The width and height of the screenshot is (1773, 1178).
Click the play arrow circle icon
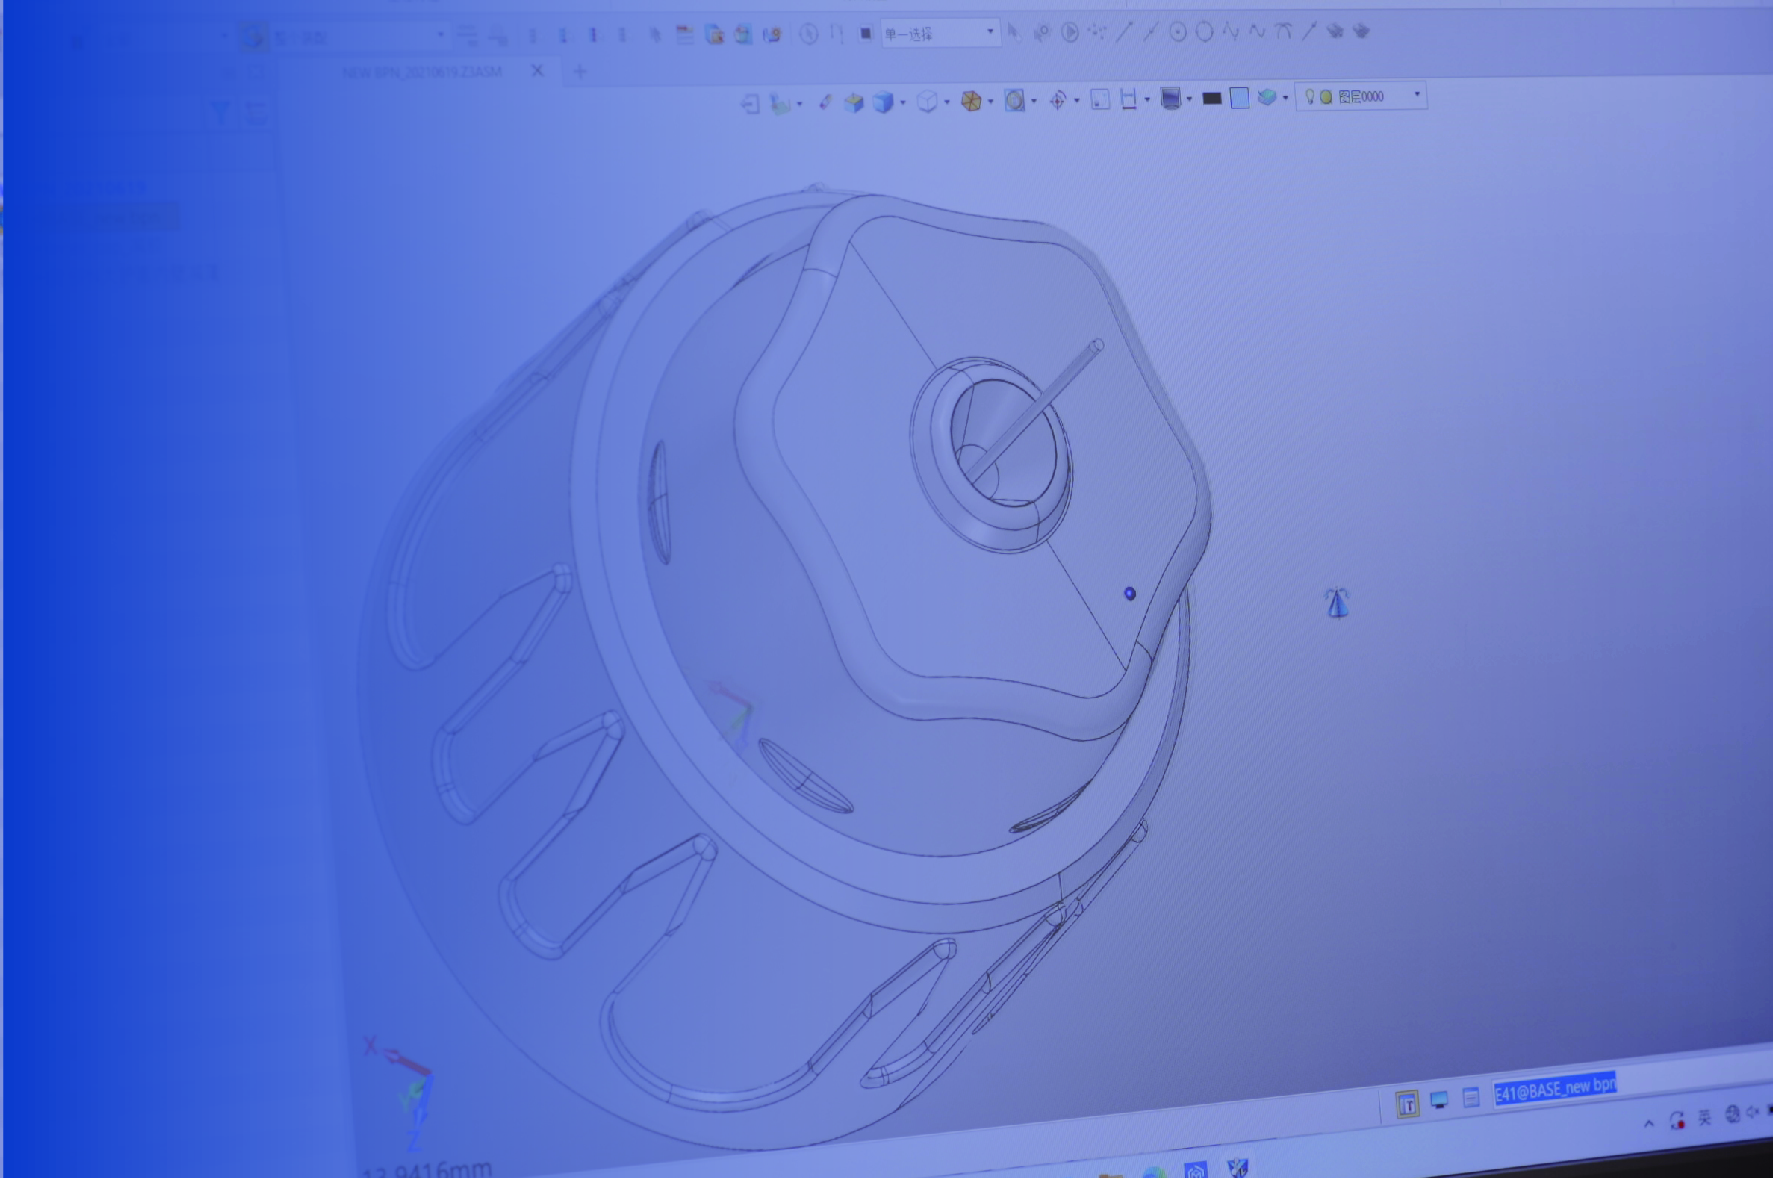point(1069,33)
